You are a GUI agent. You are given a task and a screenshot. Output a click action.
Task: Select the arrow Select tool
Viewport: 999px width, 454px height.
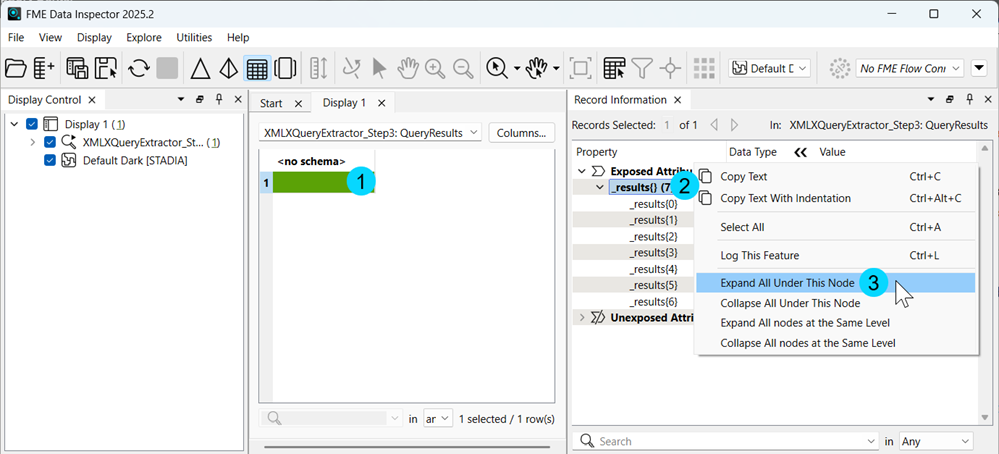[380, 68]
